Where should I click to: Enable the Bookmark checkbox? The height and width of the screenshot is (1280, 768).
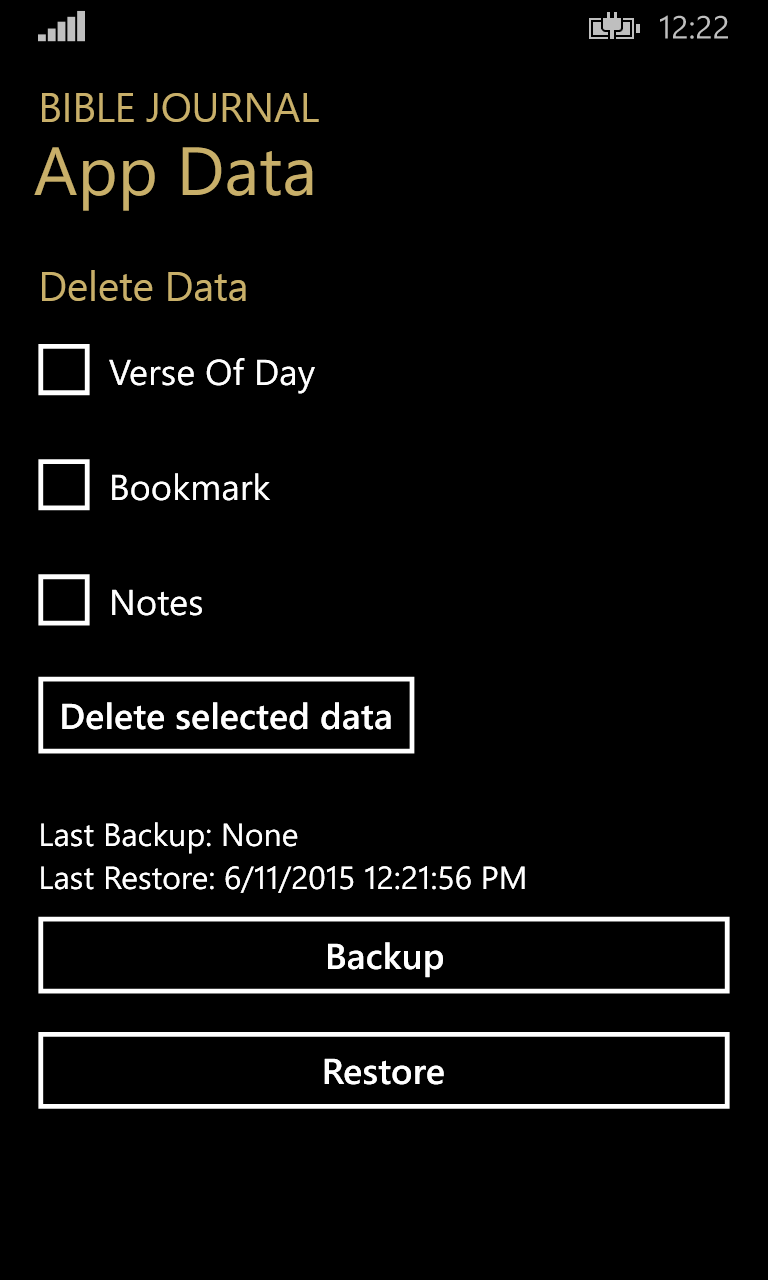64,485
